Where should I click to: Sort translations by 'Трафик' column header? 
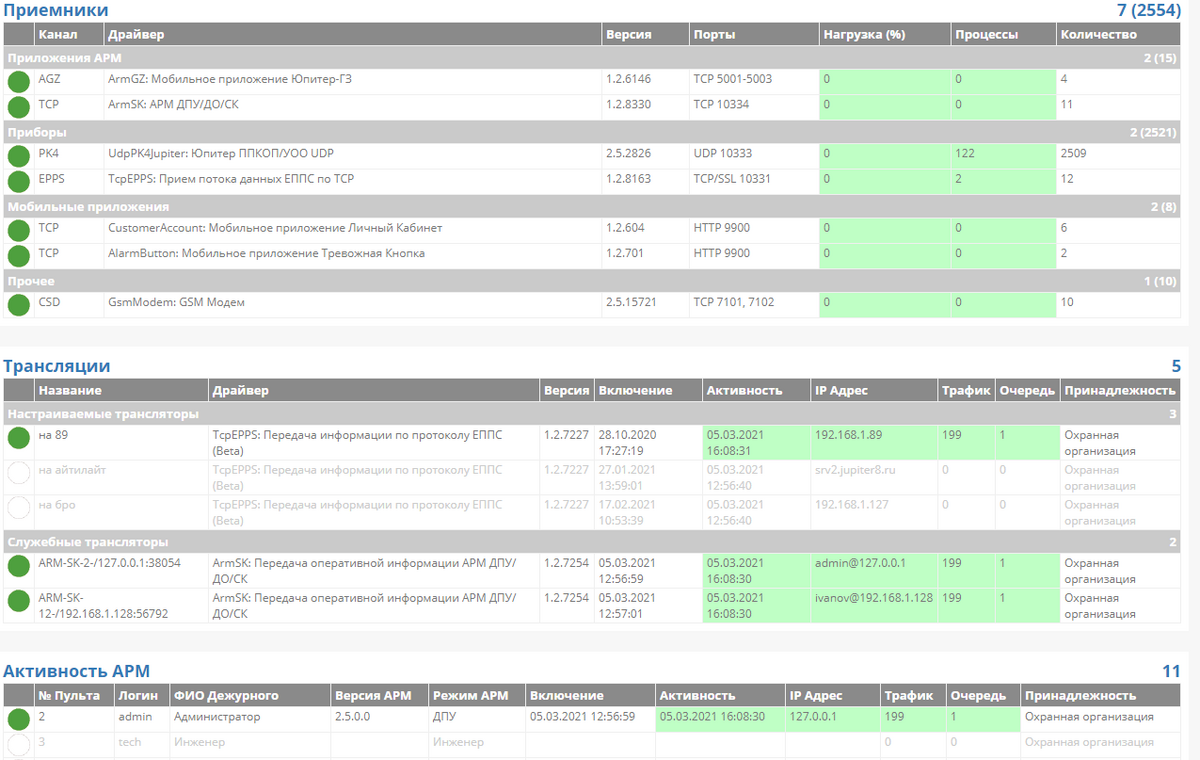point(964,390)
